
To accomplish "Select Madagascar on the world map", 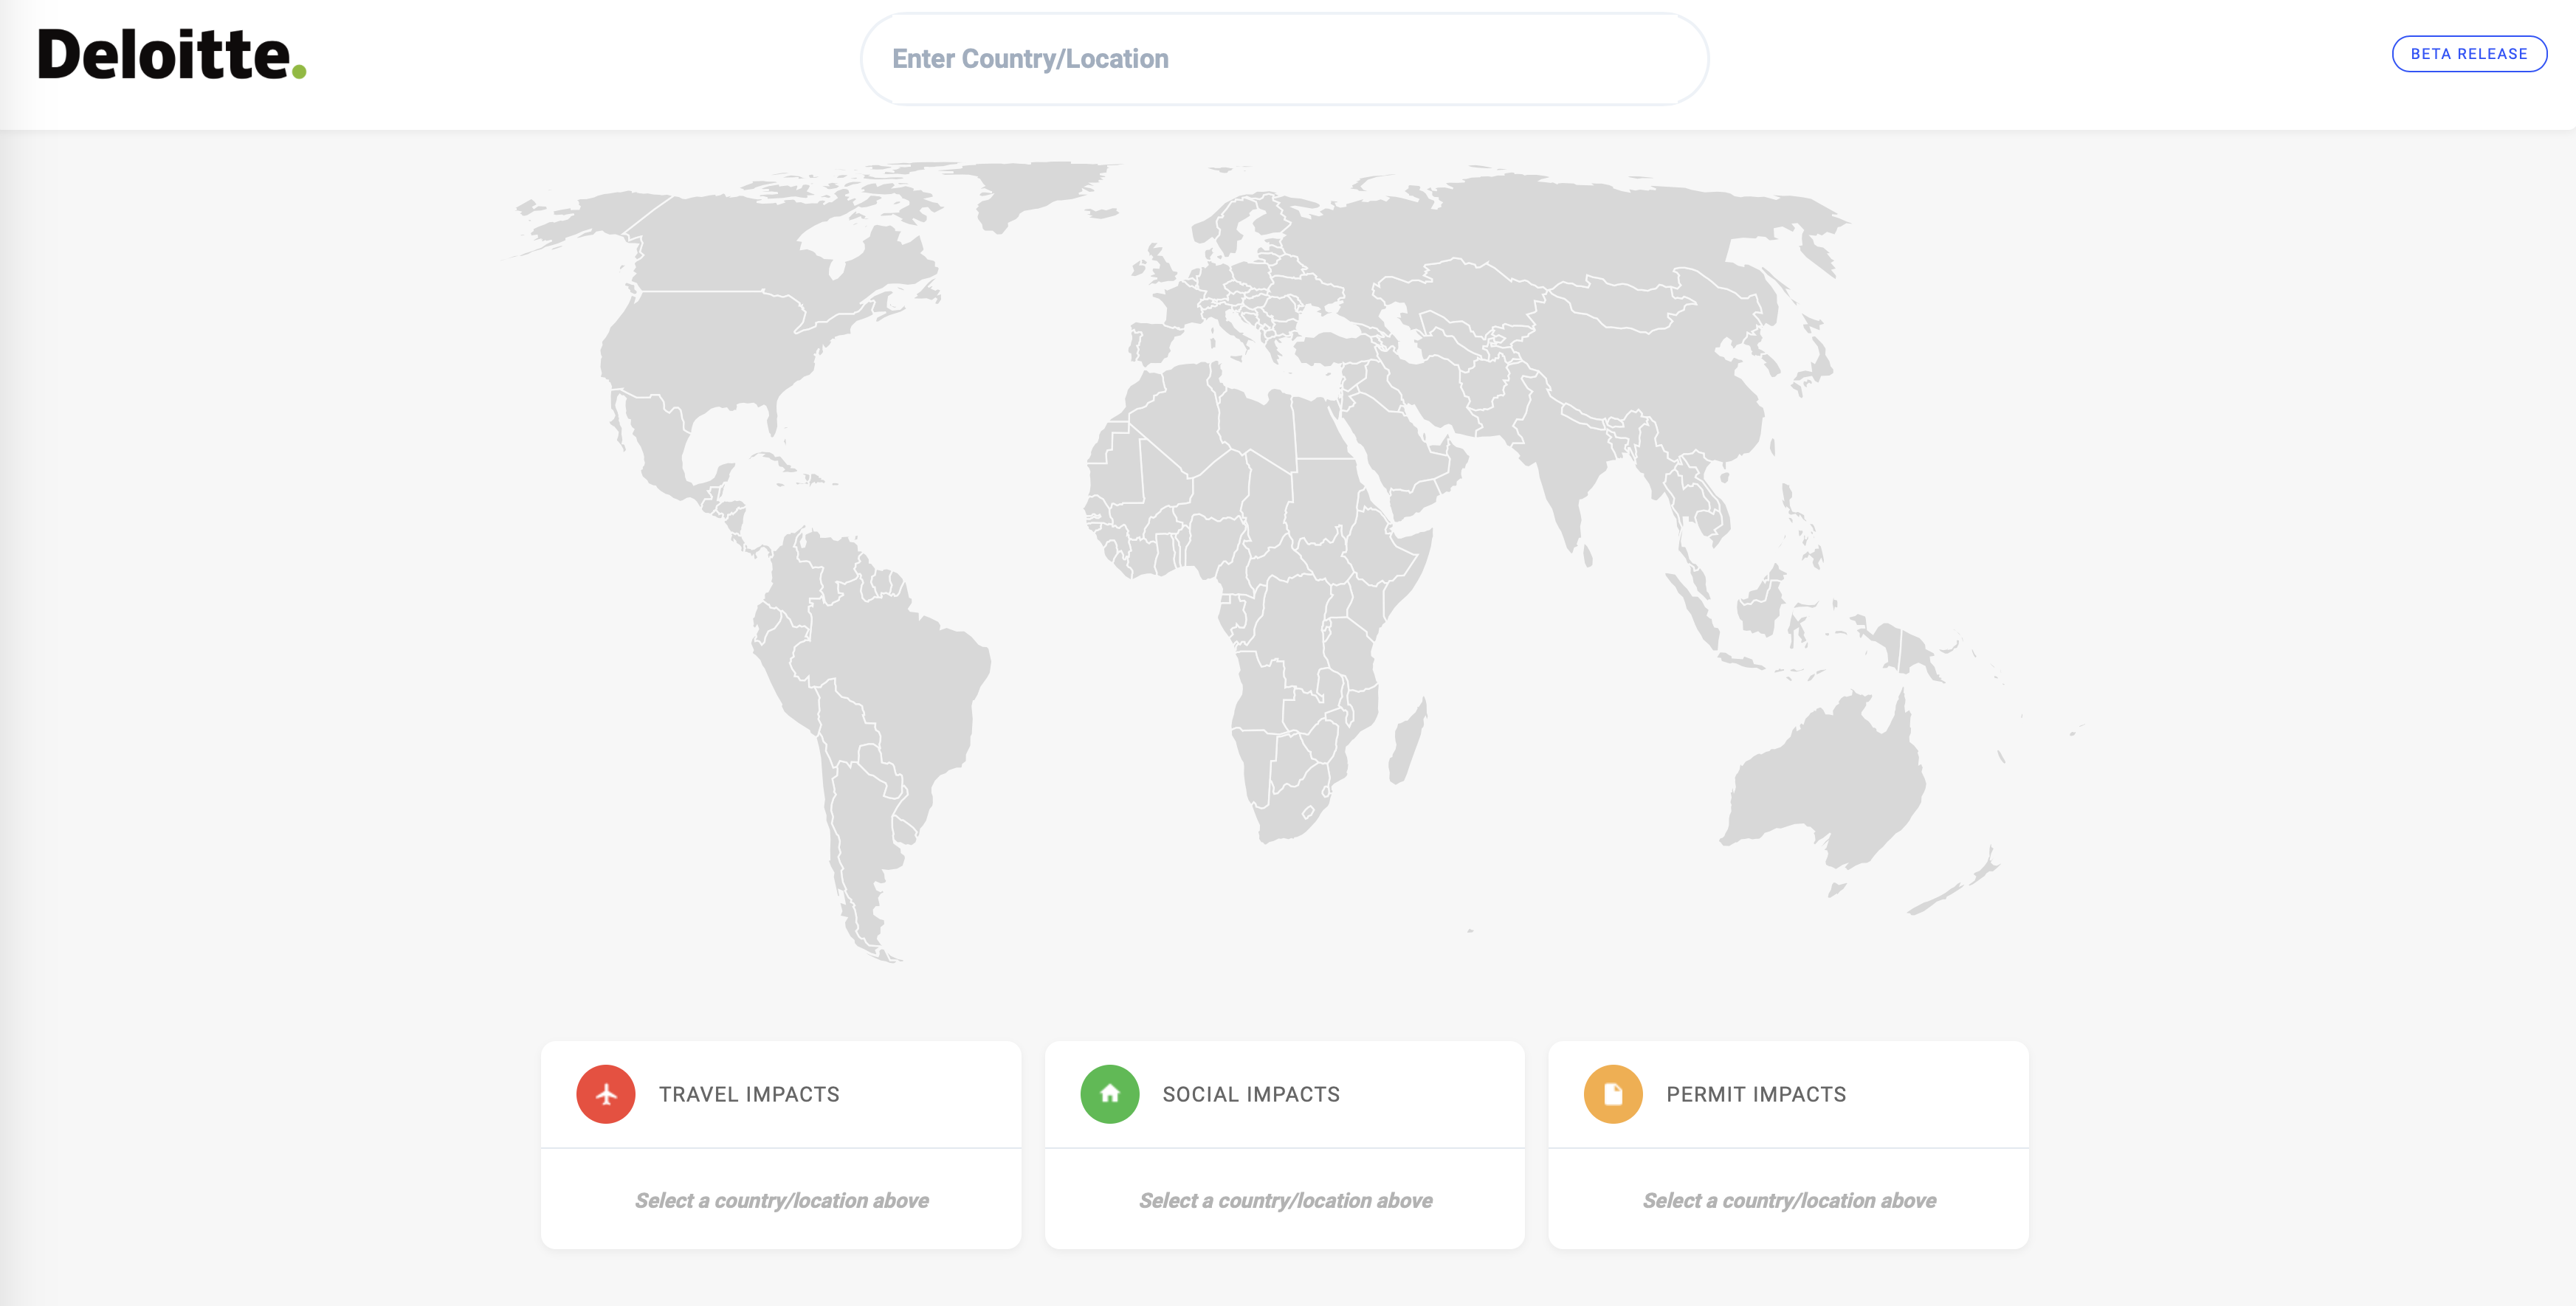I will [1407, 742].
